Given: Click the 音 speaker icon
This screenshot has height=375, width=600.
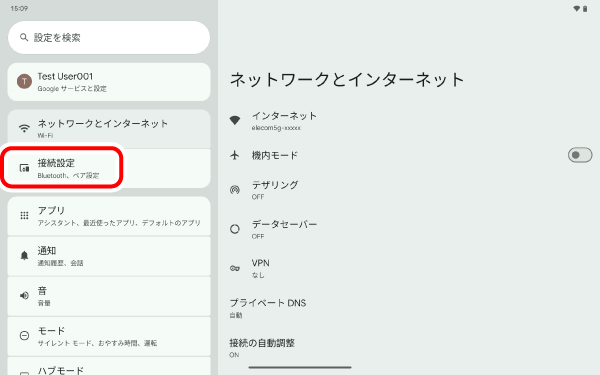Looking at the screenshot, I should point(24,295).
